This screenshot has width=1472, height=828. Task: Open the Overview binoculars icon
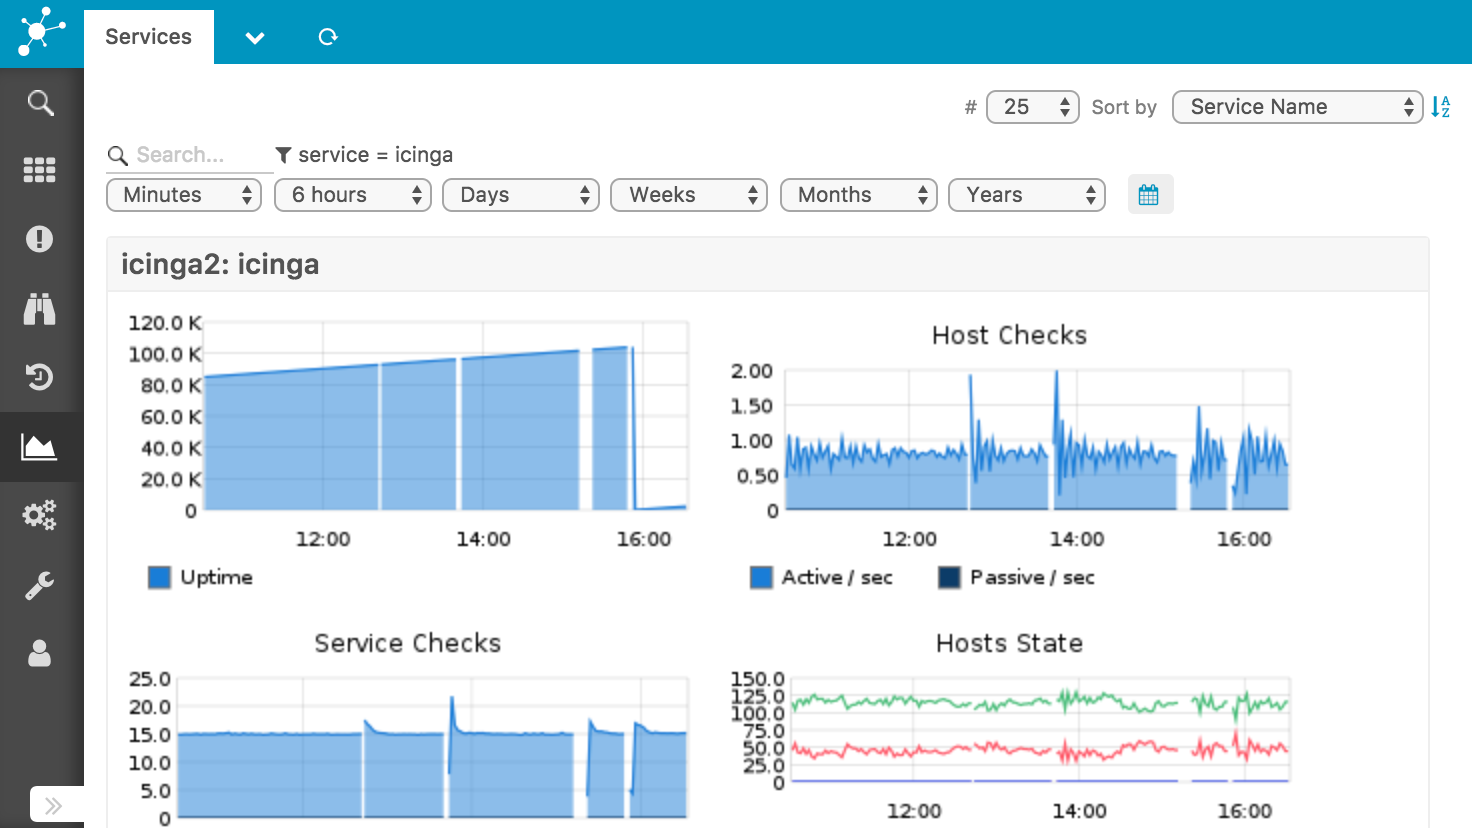pos(40,309)
